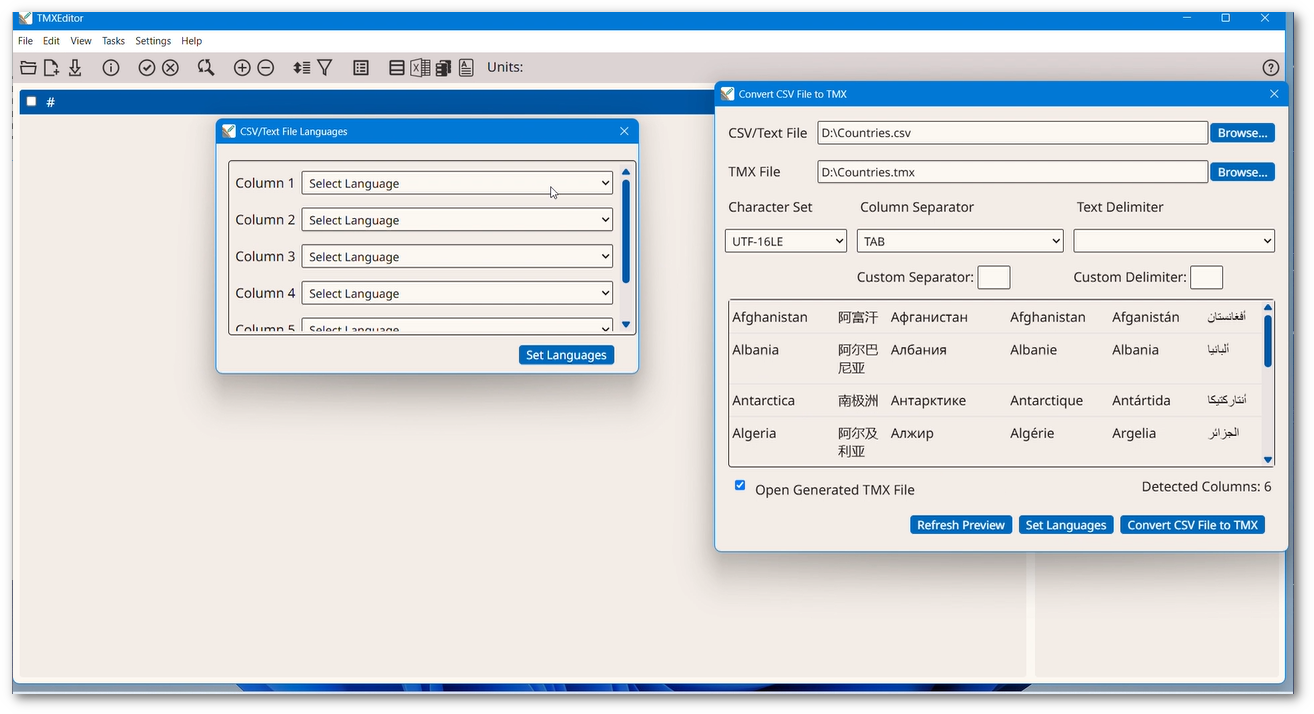
Task: Open the View menu
Action: tap(81, 41)
